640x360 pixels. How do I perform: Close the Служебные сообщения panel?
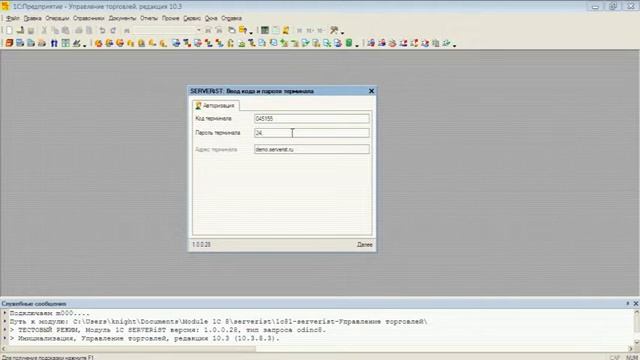[x=636, y=304]
